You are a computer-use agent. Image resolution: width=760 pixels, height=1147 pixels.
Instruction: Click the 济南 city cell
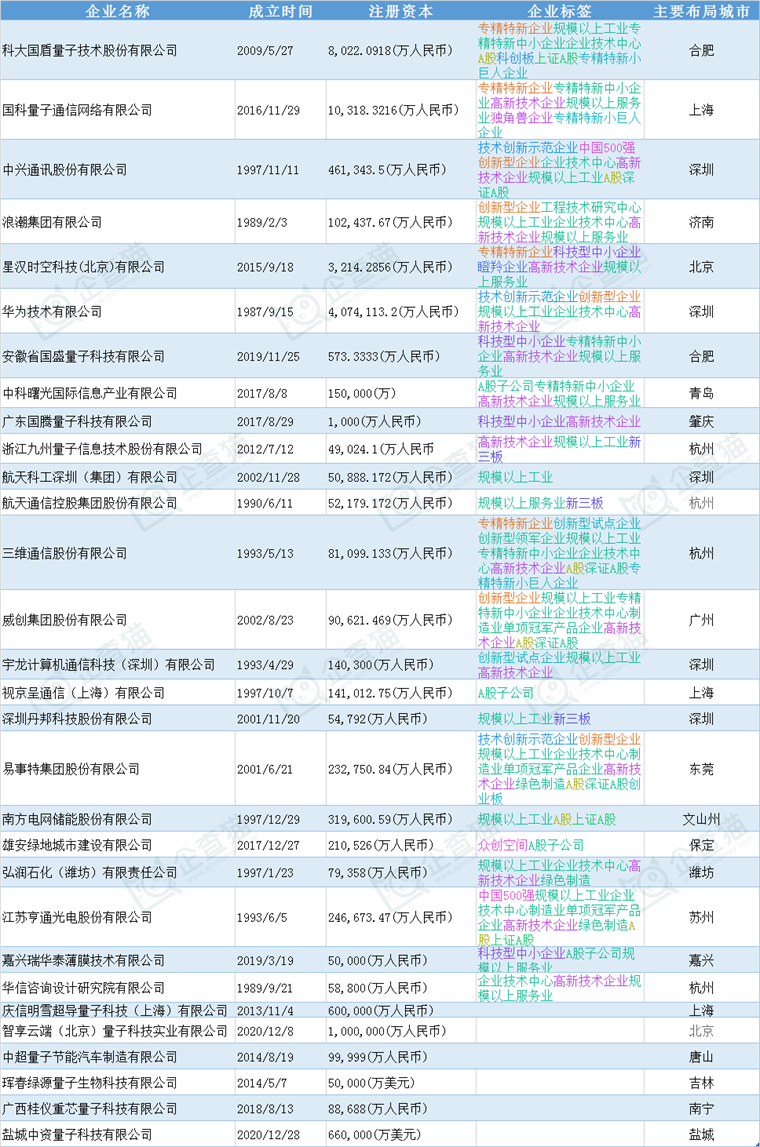[701, 222]
